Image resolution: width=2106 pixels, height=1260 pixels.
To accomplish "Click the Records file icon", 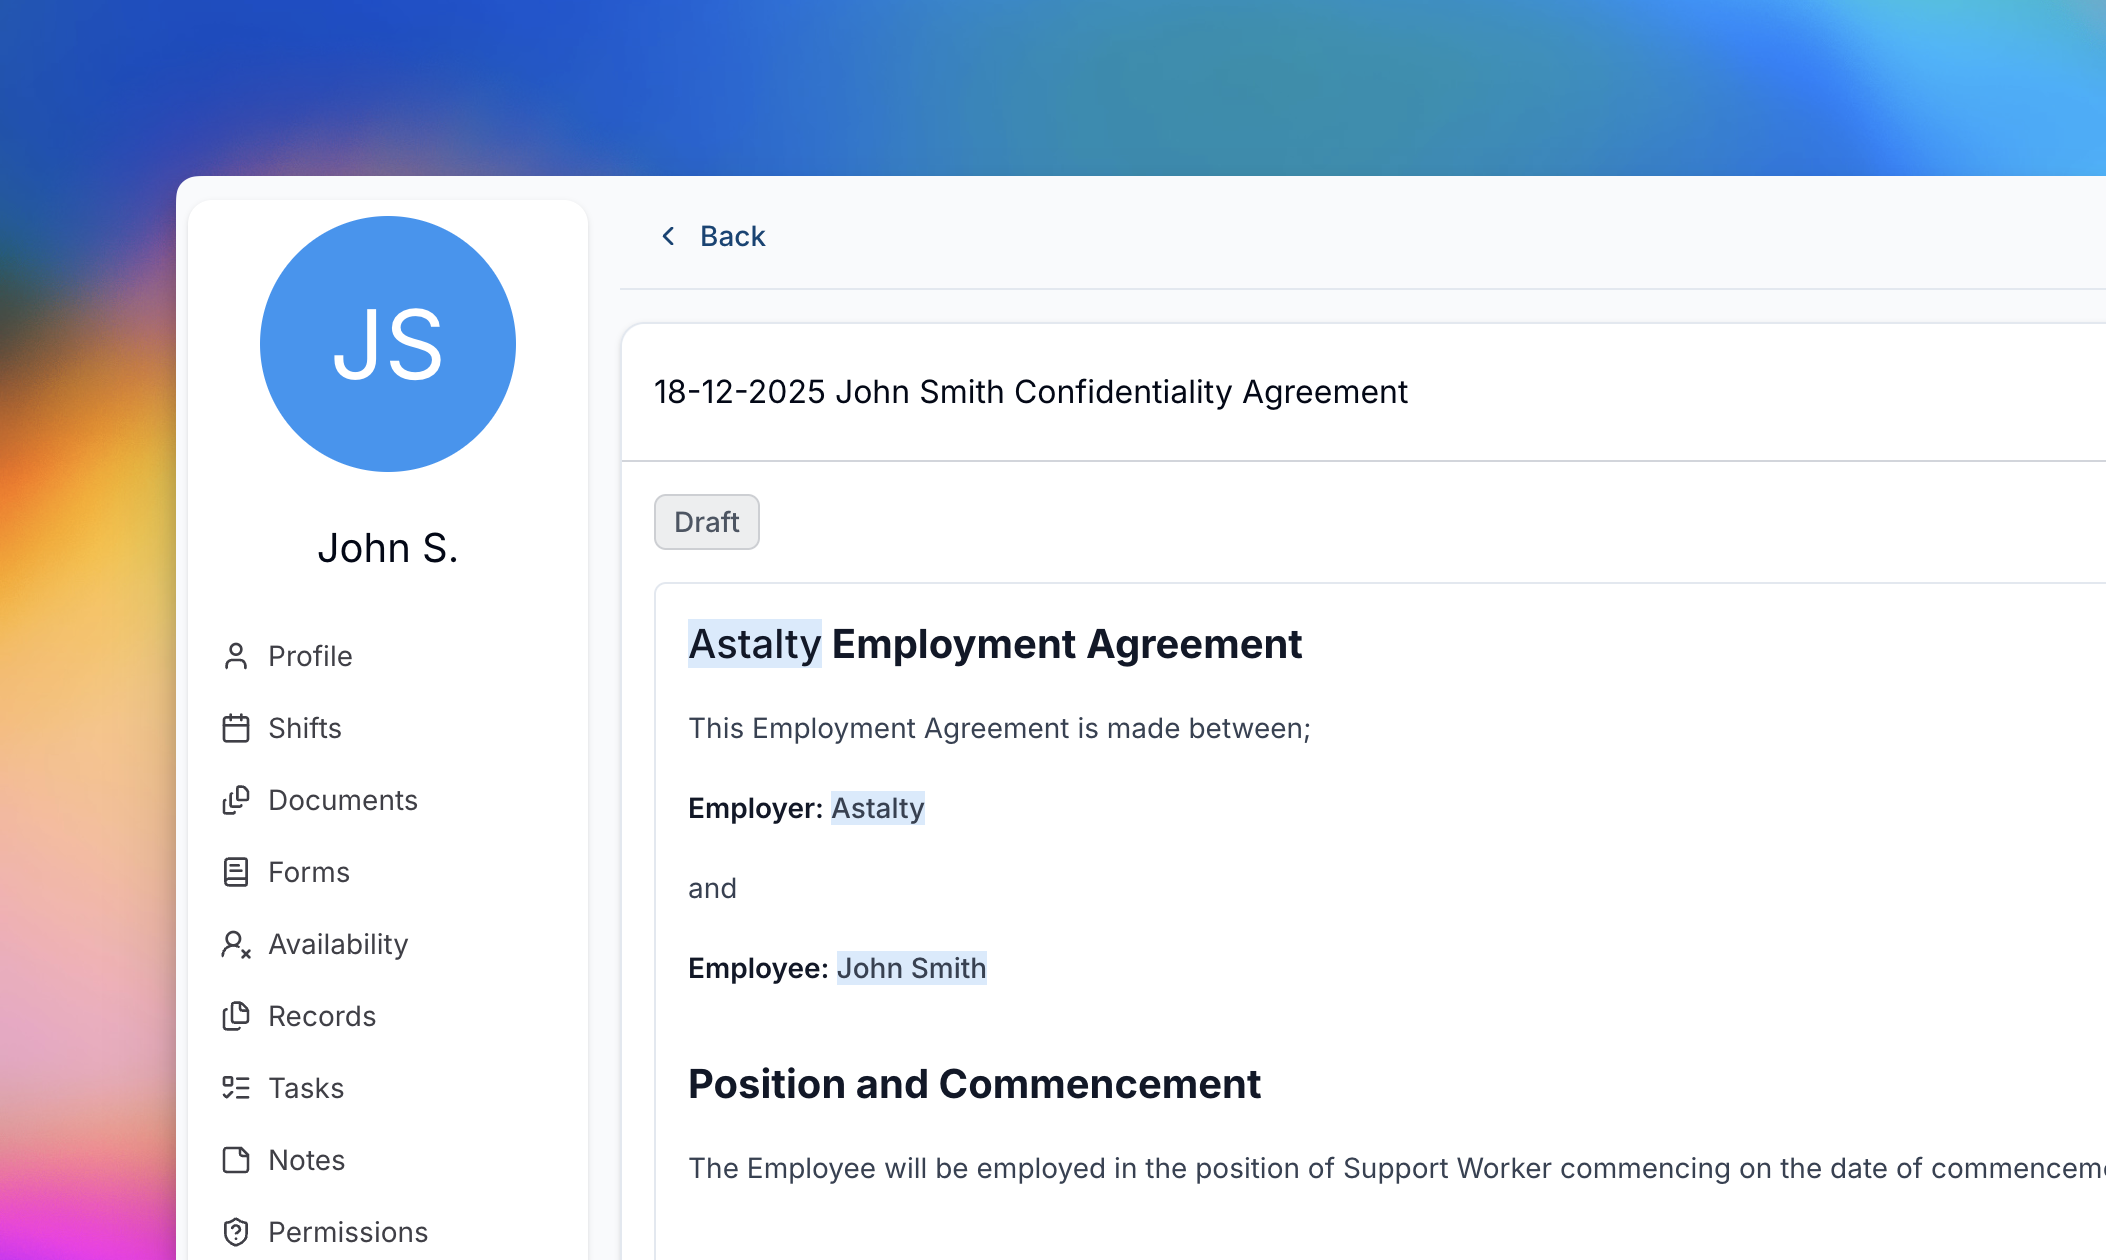I will click(236, 1016).
